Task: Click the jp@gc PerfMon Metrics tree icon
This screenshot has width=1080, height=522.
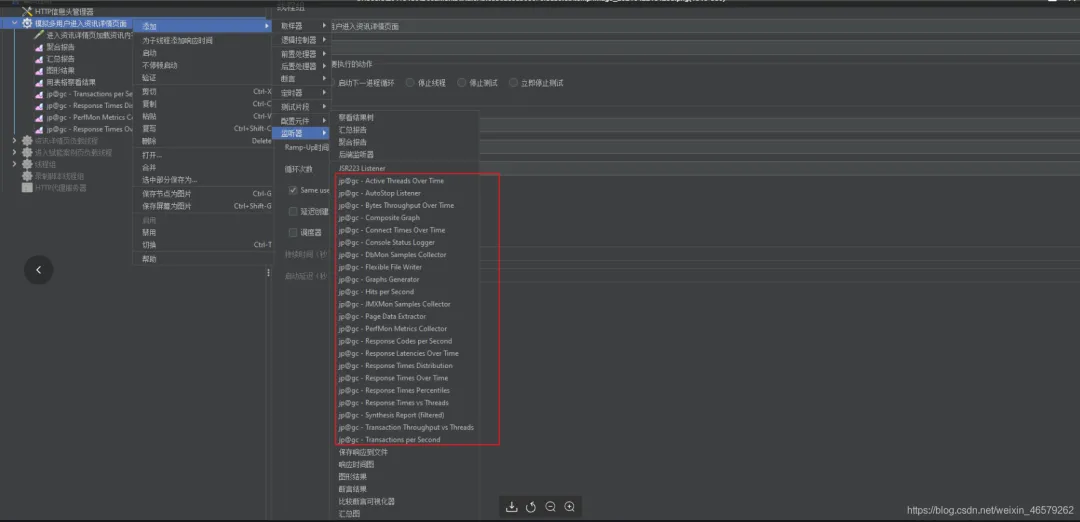Action: [39, 117]
